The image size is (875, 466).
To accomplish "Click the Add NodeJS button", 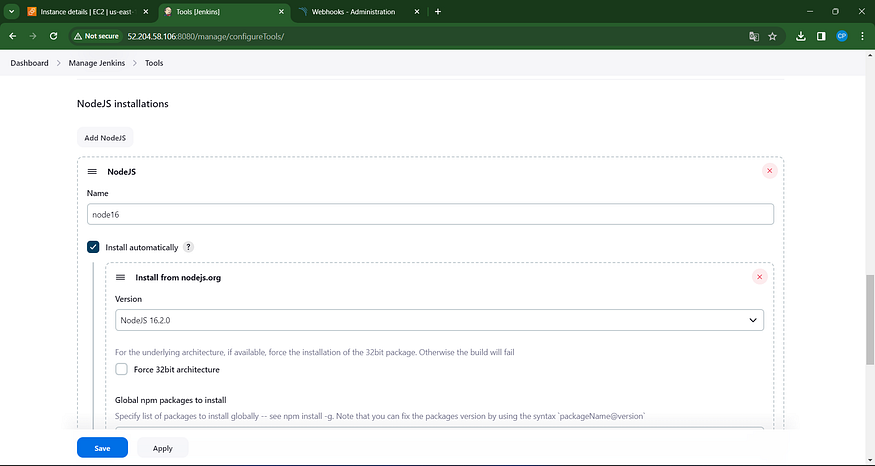I will [105, 138].
